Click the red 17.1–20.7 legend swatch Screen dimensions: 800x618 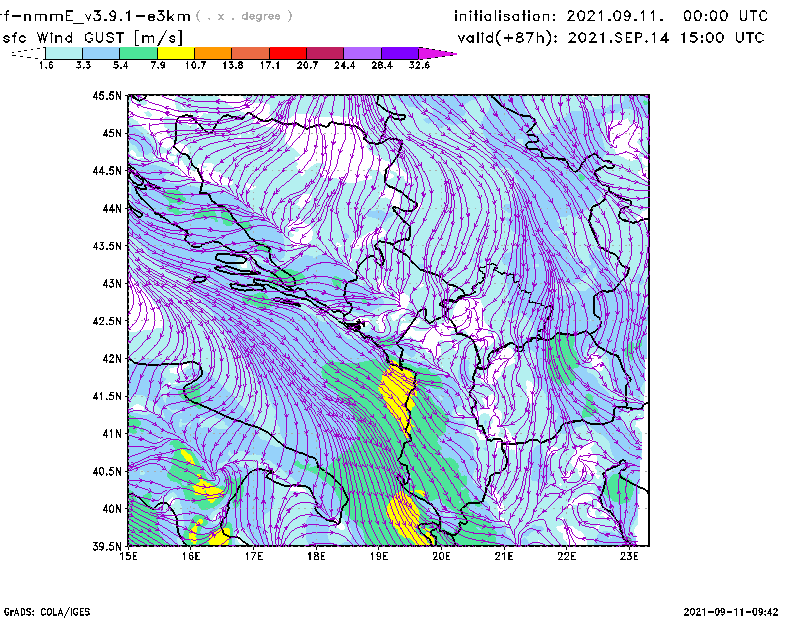(x=288, y=53)
